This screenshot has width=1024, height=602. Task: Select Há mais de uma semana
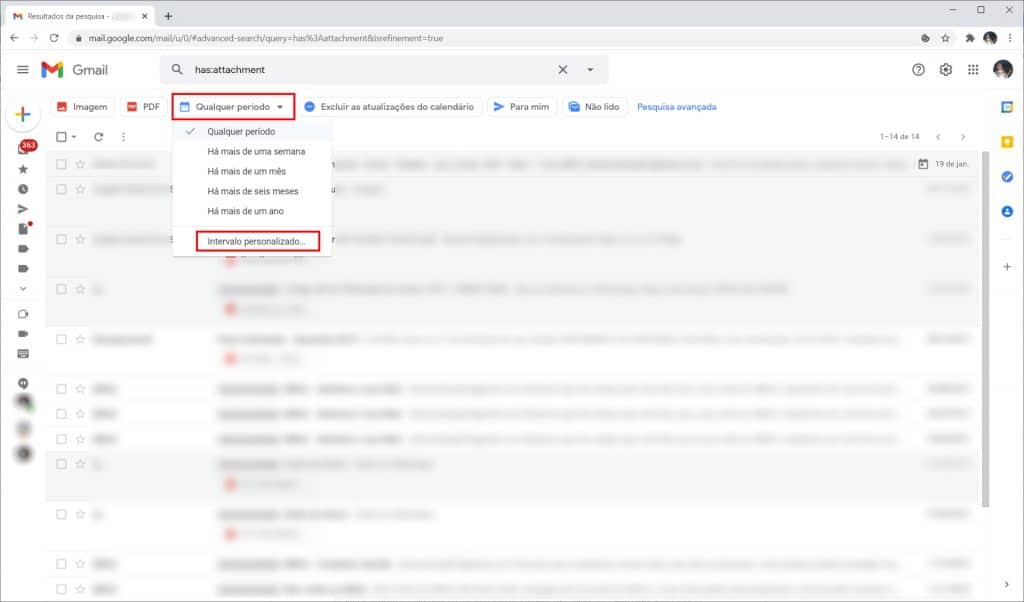click(x=252, y=151)
